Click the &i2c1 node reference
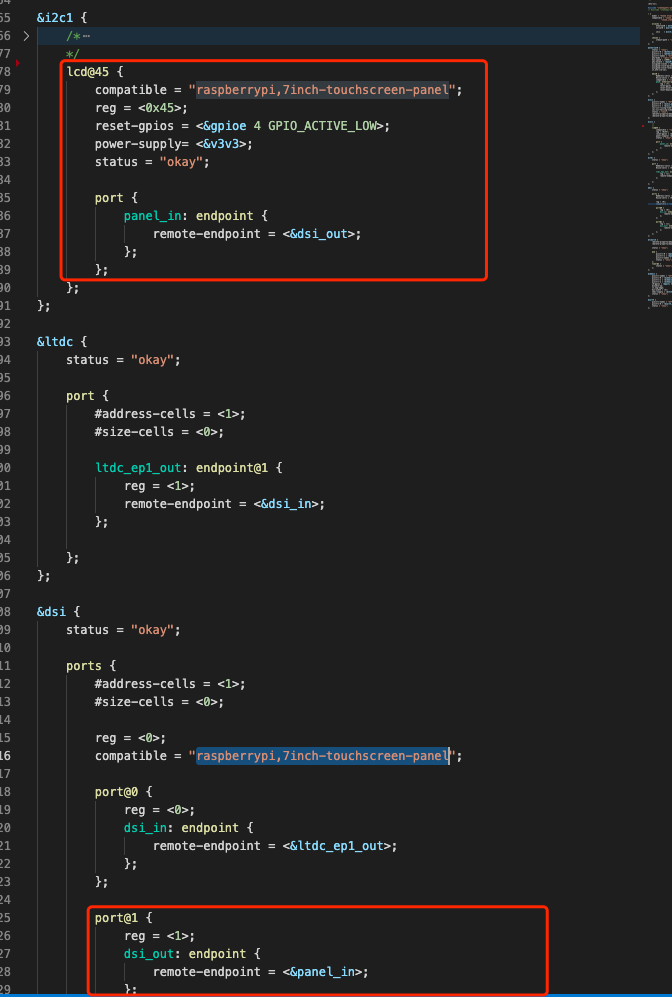The width and height of the screenshot is (672, 997). click(55, 18)
